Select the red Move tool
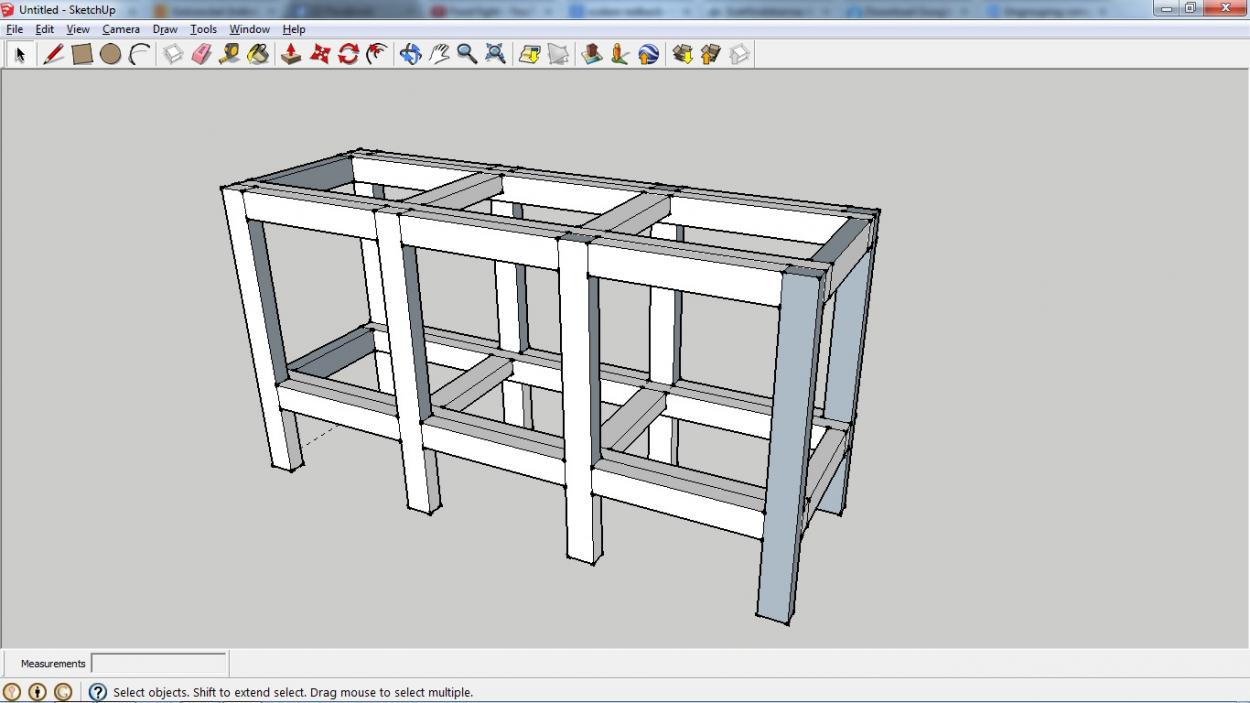Viewport: 1250px width, 703px height. (x=320, y=54)
